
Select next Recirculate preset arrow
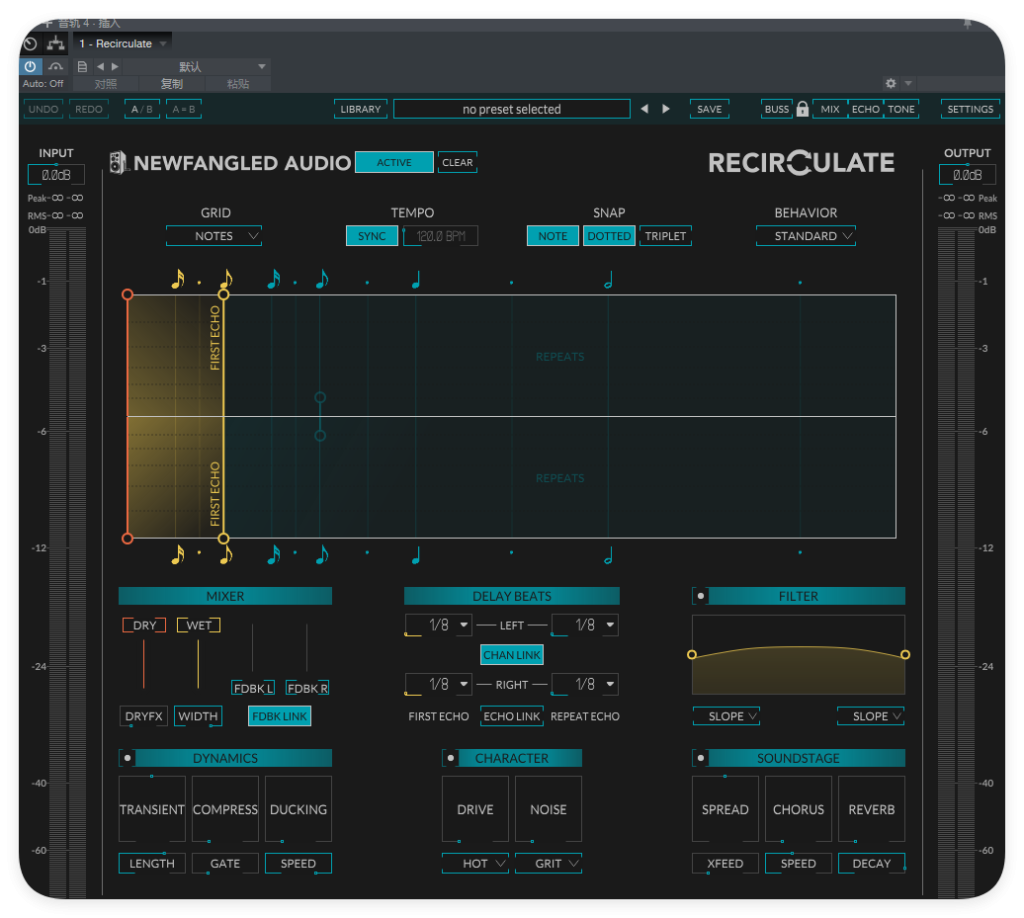click(665, 109)
